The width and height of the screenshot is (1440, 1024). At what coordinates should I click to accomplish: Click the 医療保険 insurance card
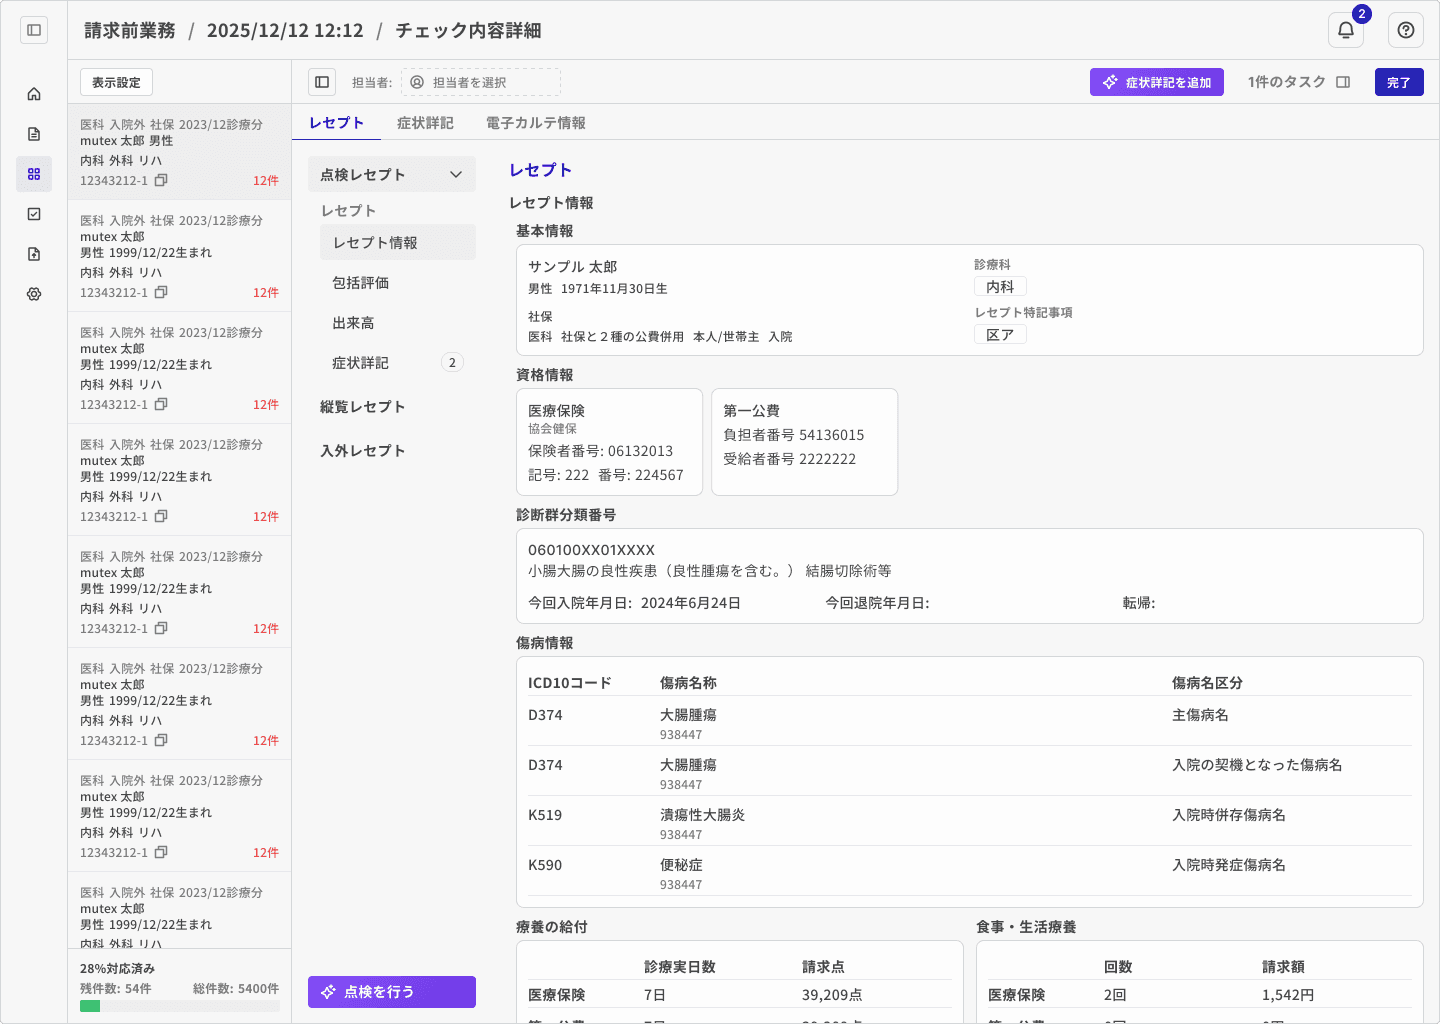point(609,442)
